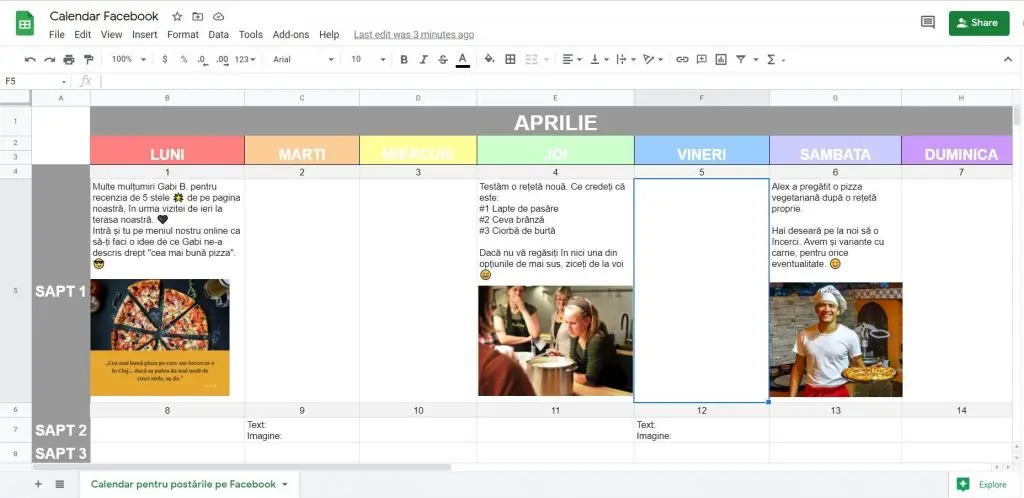Viewport: 1024px width, 498px height.
Task: Format selection as currency with the dollar icon
Action: (x=165, y=59)
